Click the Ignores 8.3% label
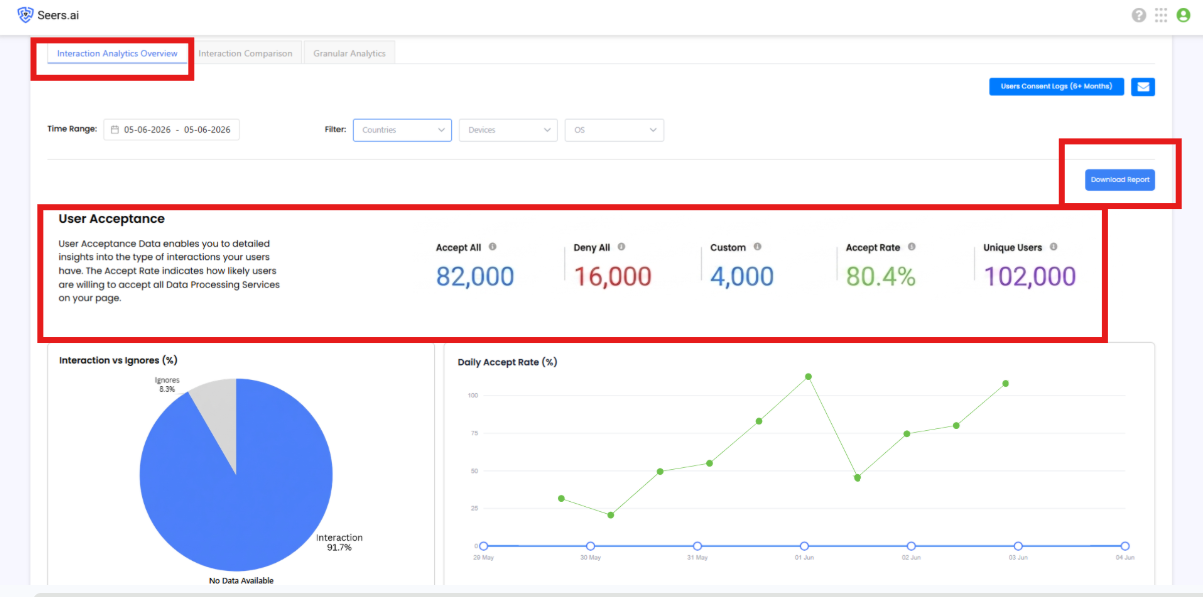The width and height of the screenshot is (1203, 597). pos(167,385)
